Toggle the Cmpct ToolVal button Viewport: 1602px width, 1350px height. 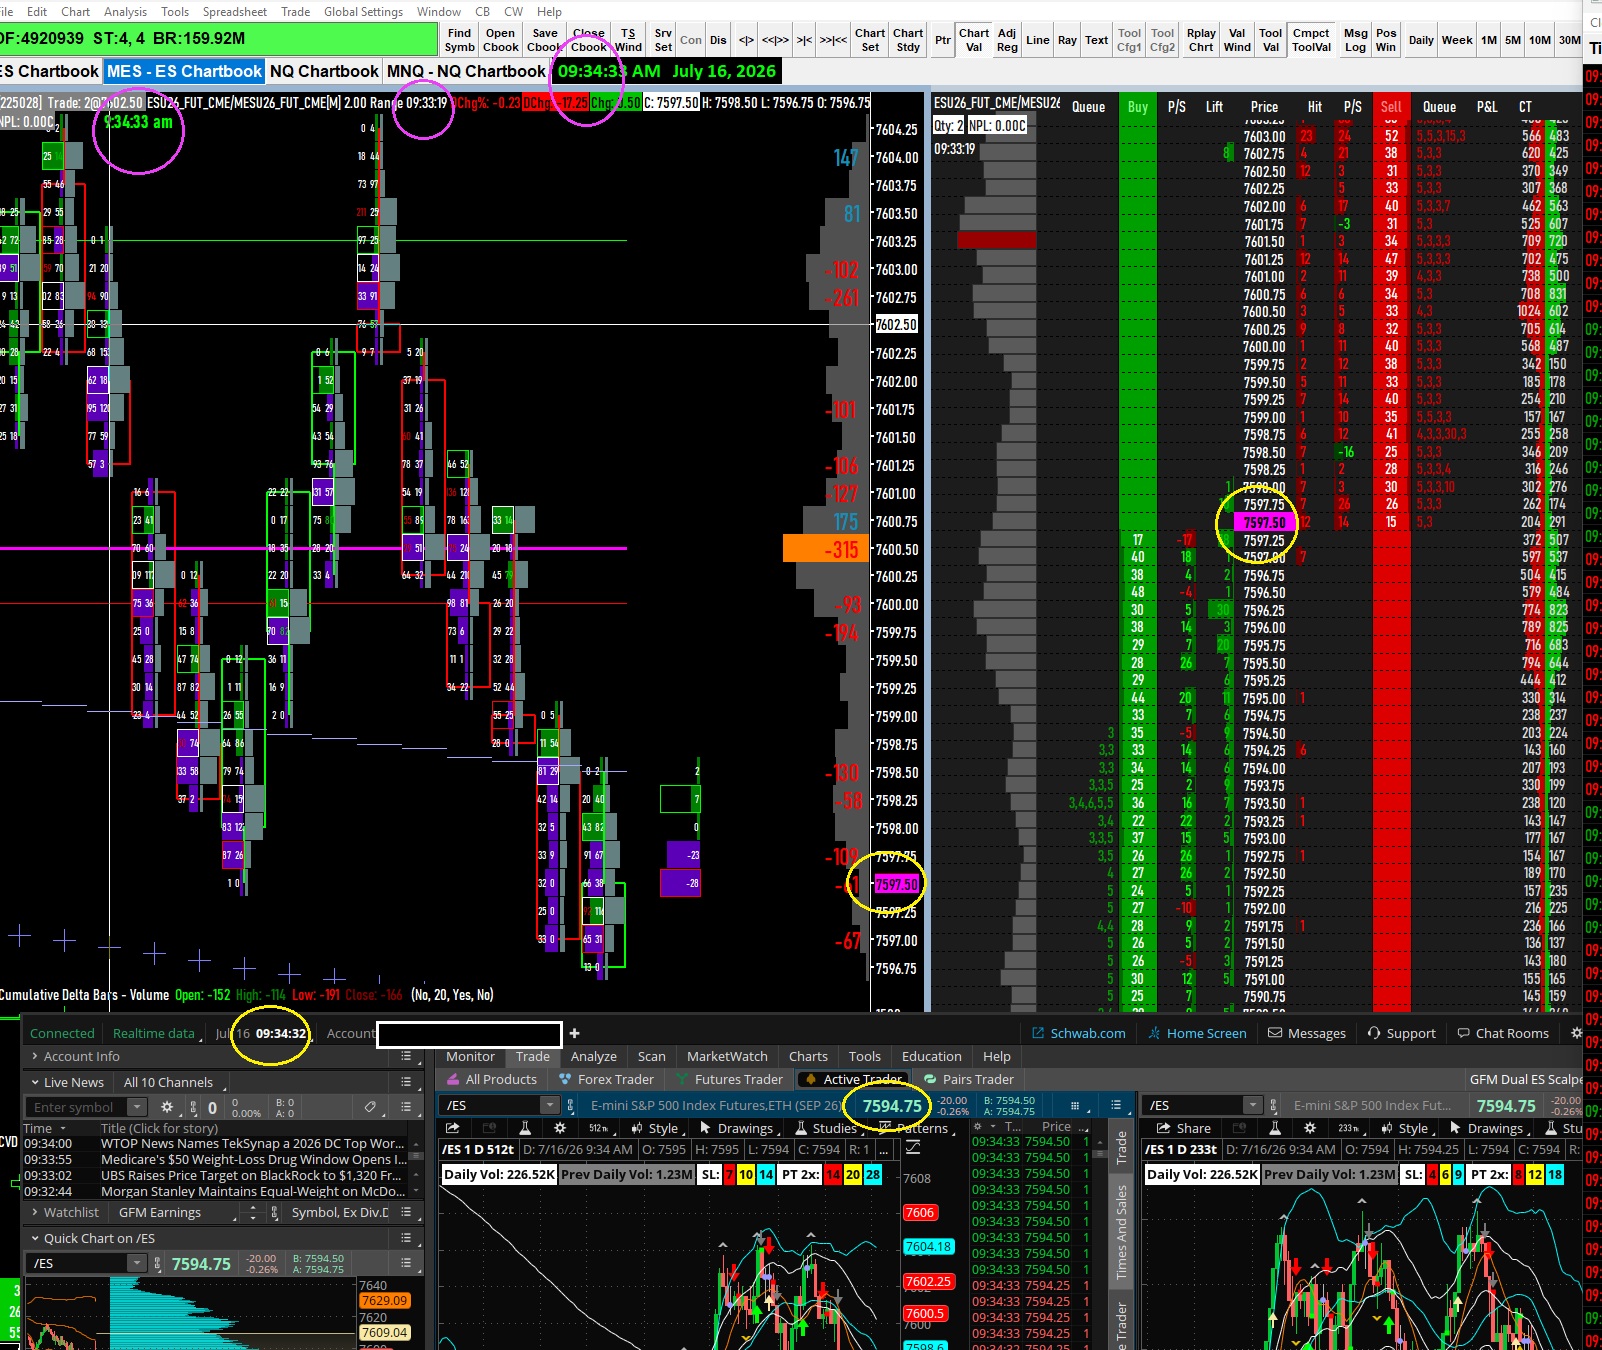point(1311,40)
